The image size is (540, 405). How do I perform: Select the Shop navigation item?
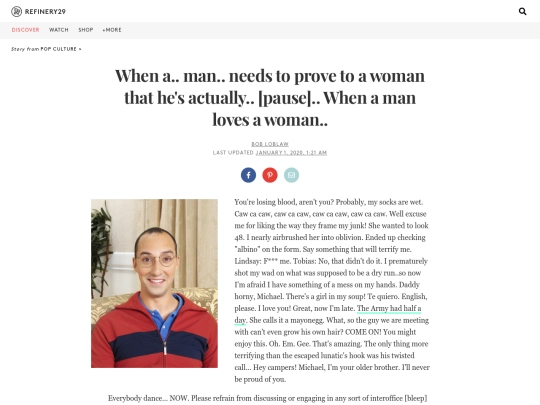tap(86, 30)
